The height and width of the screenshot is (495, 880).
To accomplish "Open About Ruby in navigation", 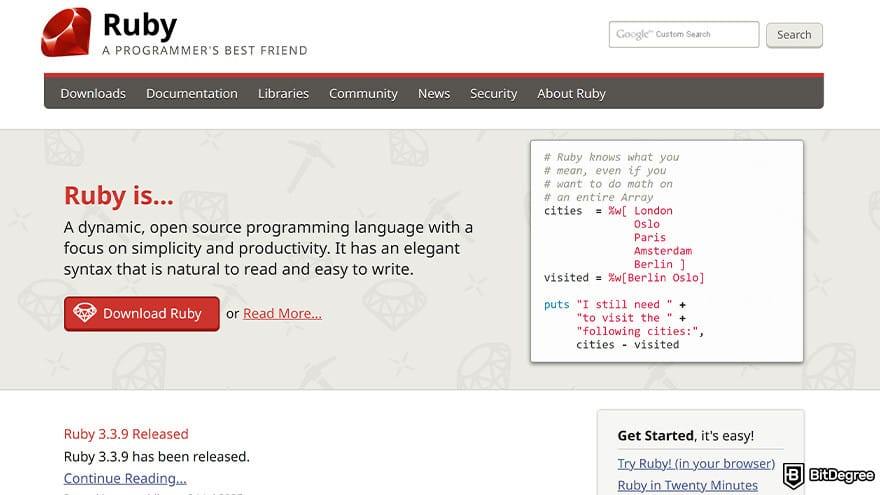I will [571, 94].
